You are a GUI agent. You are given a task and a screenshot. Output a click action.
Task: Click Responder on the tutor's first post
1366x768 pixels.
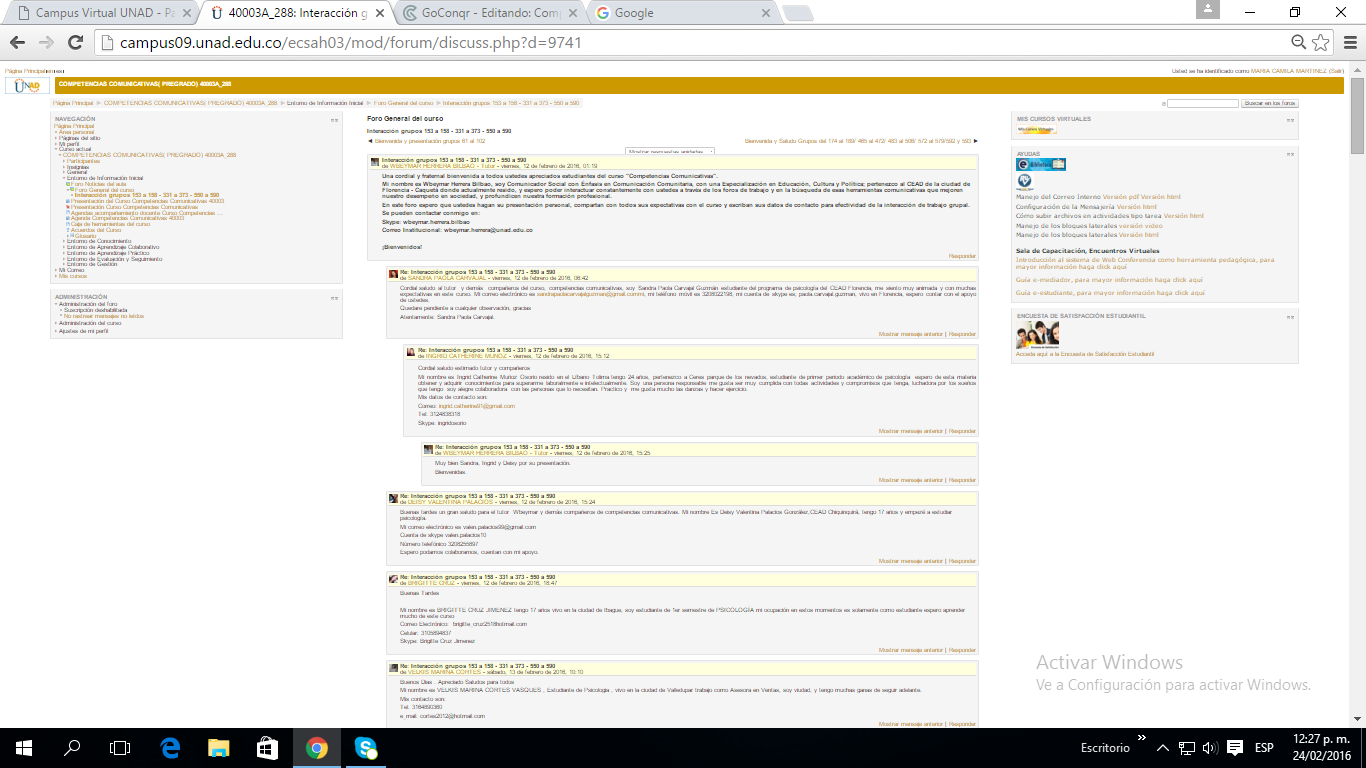click(x=962, y=256)
